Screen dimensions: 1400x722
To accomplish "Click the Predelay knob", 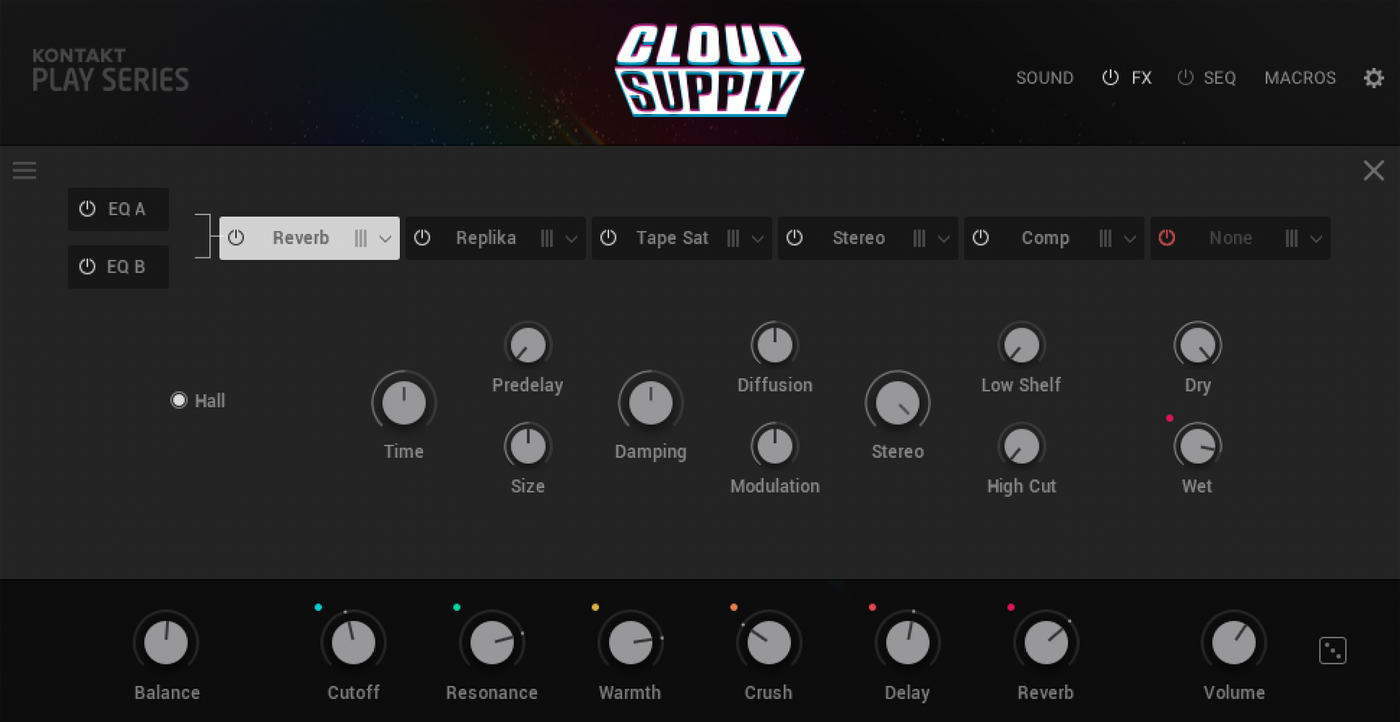I will click(x=528, y=345).
